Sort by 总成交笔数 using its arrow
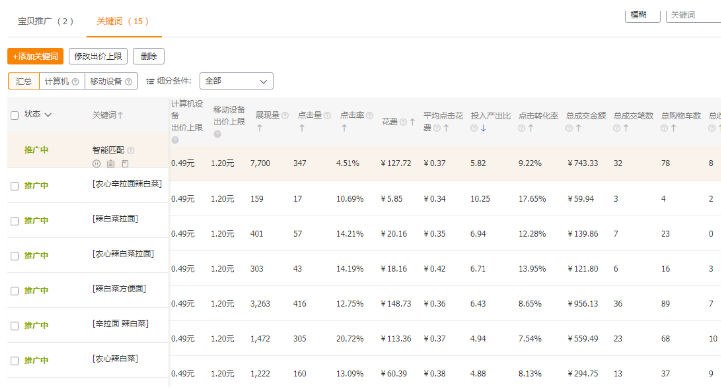721x389 pixels. point(626,128)
